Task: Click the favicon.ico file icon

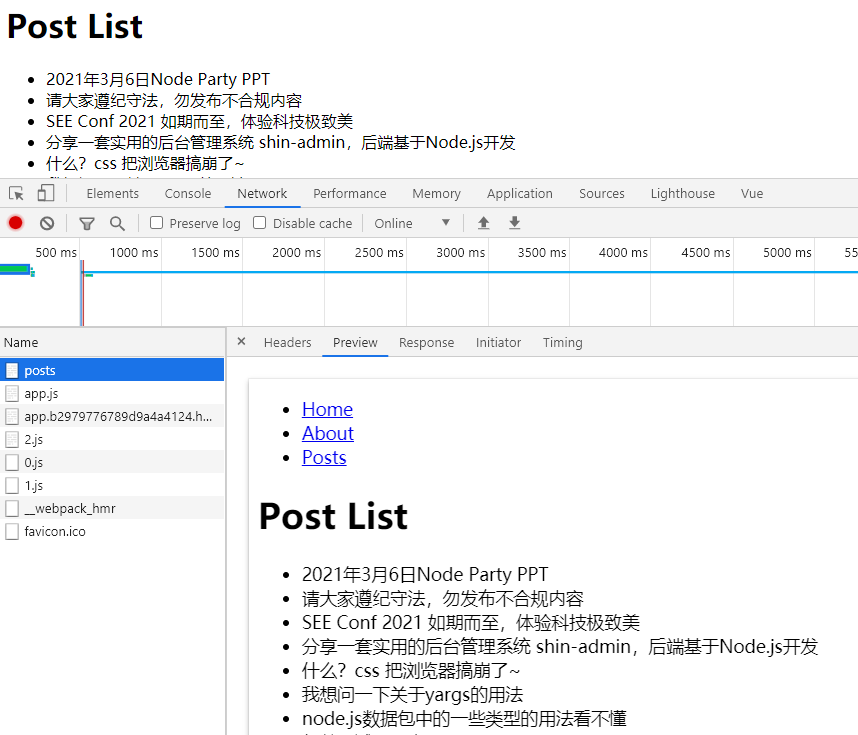Action: tap(12, 531)
